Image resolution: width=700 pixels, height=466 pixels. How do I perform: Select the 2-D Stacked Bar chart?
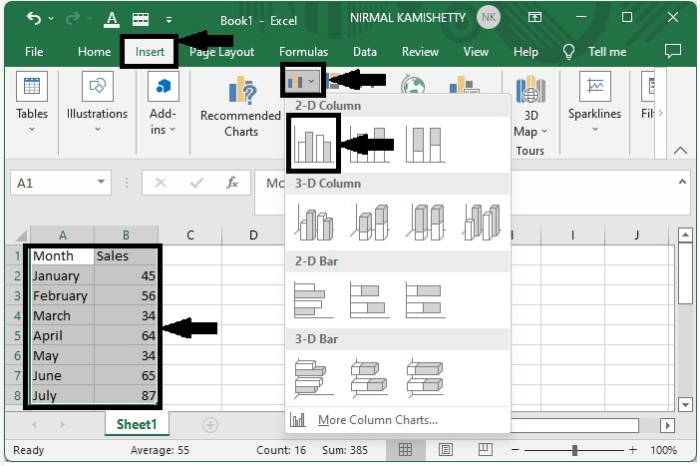click(x=369, y=300)
